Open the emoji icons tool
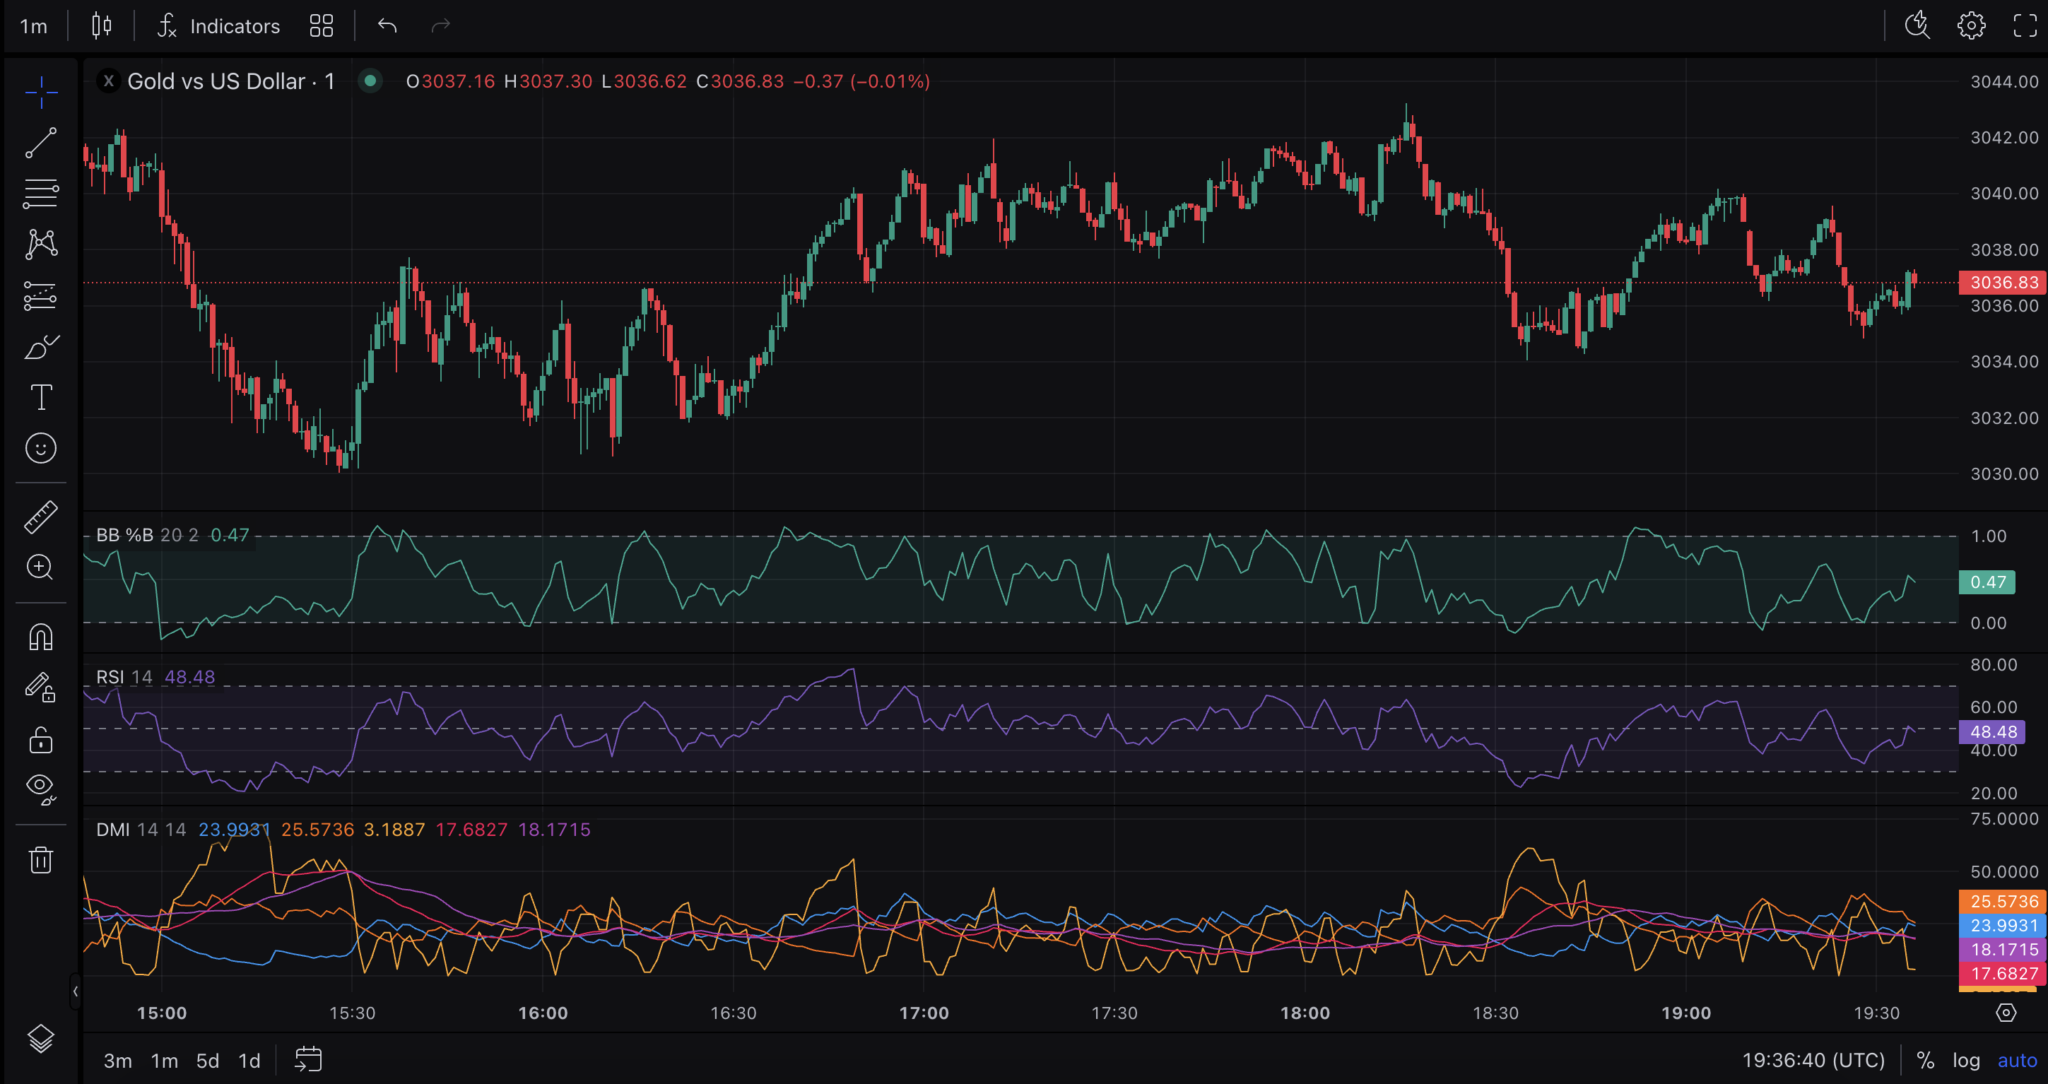This screenshot has width=2048, height=1084. click(x=41, y=448)
